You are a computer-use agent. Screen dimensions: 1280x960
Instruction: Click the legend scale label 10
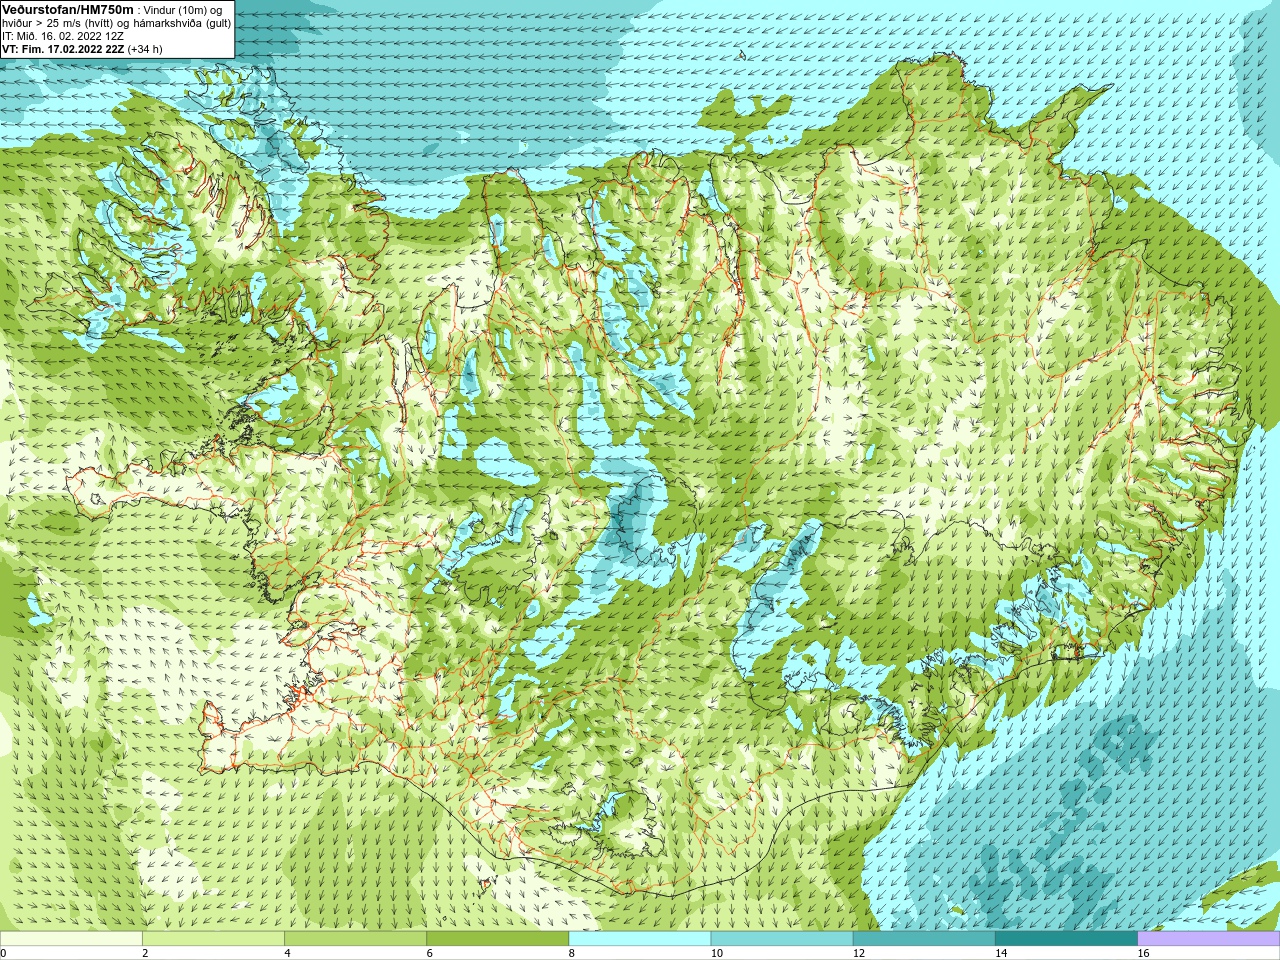click(x=717, y=953)
